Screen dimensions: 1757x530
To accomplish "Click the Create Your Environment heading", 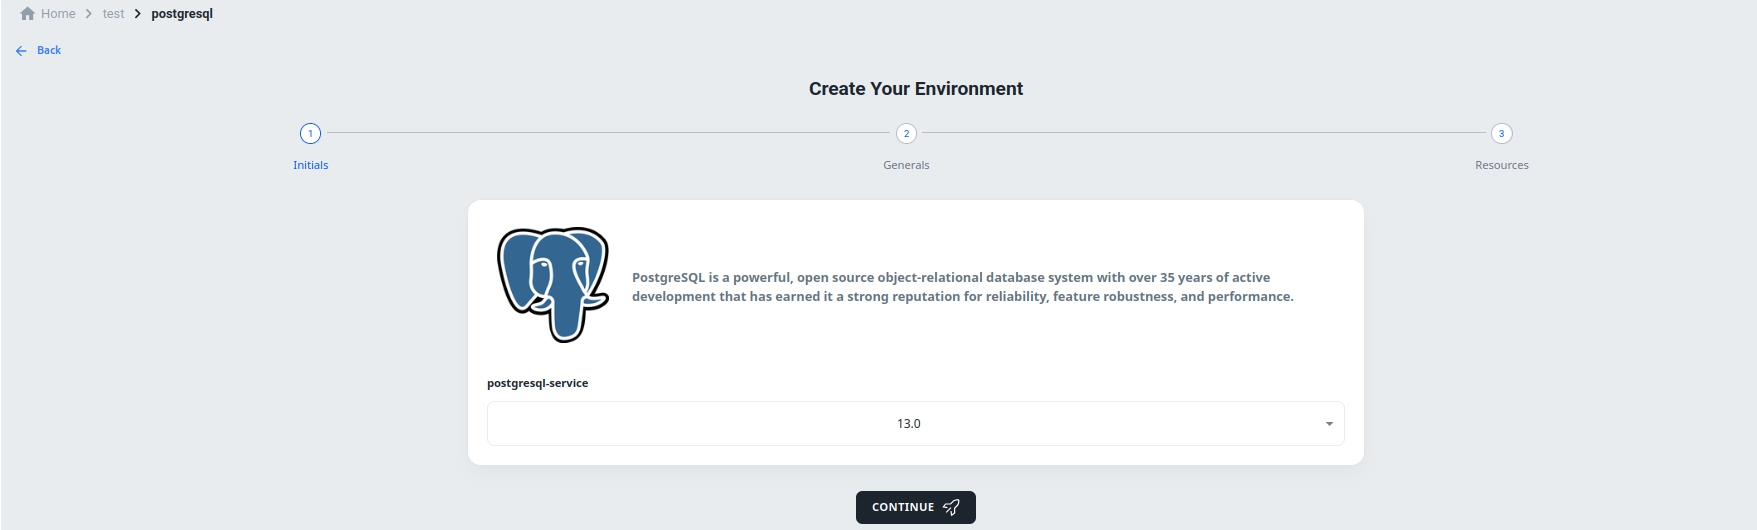I will tap(915, 89).
